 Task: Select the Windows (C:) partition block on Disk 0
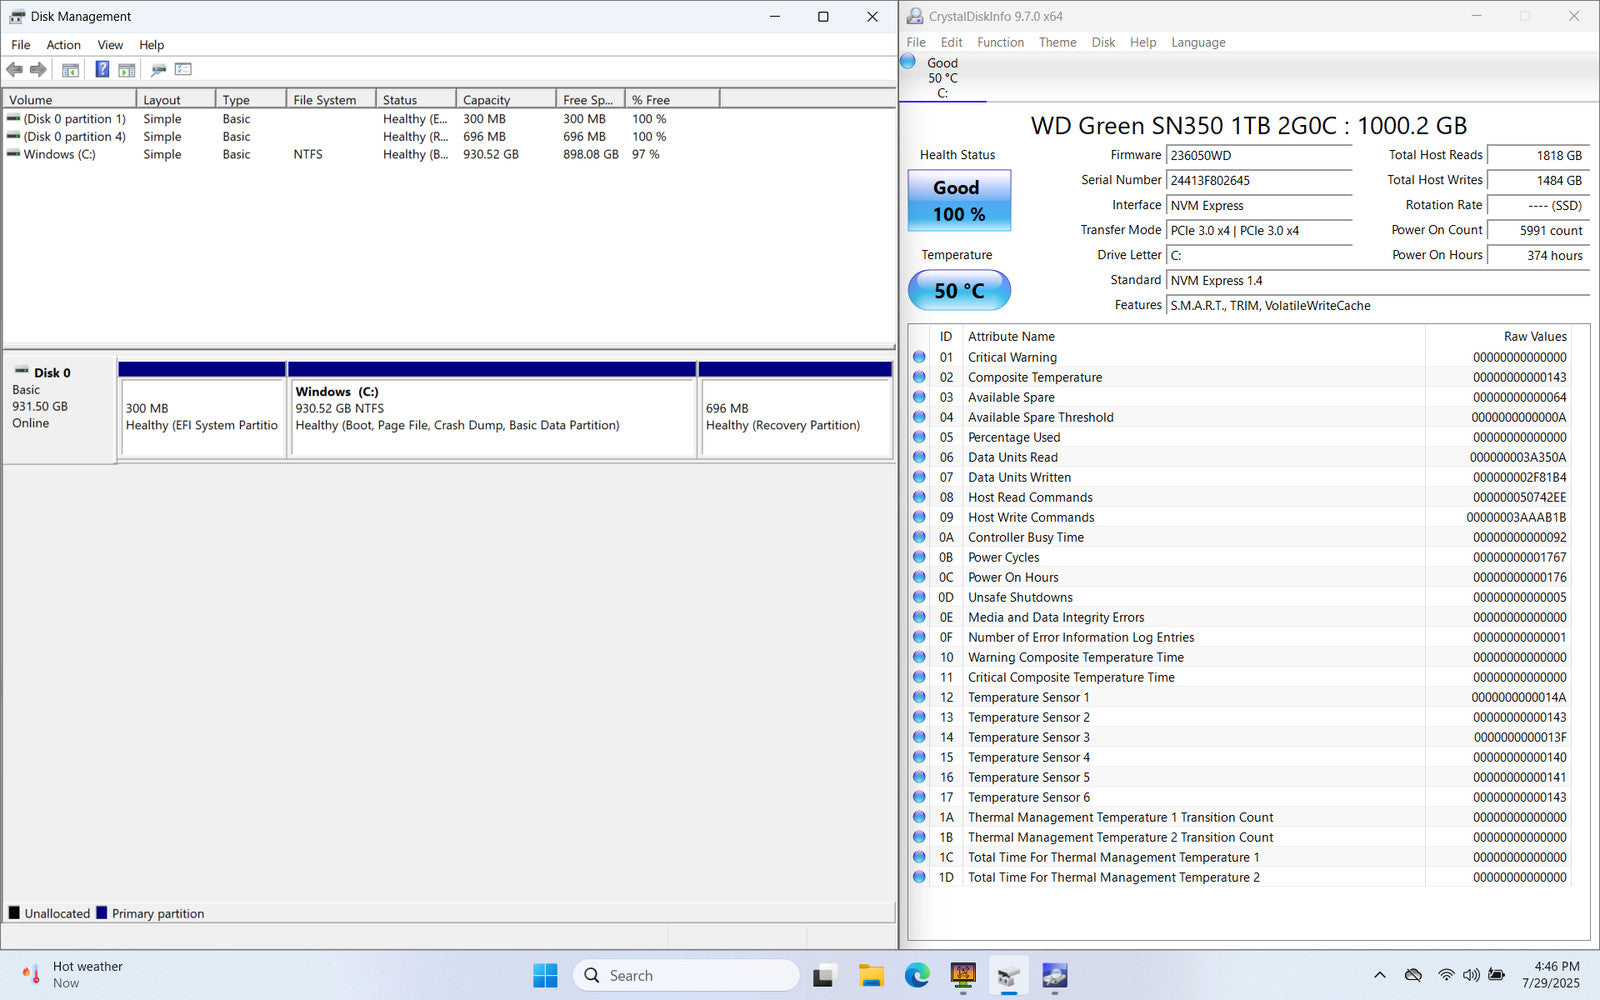tap(492, 417)
